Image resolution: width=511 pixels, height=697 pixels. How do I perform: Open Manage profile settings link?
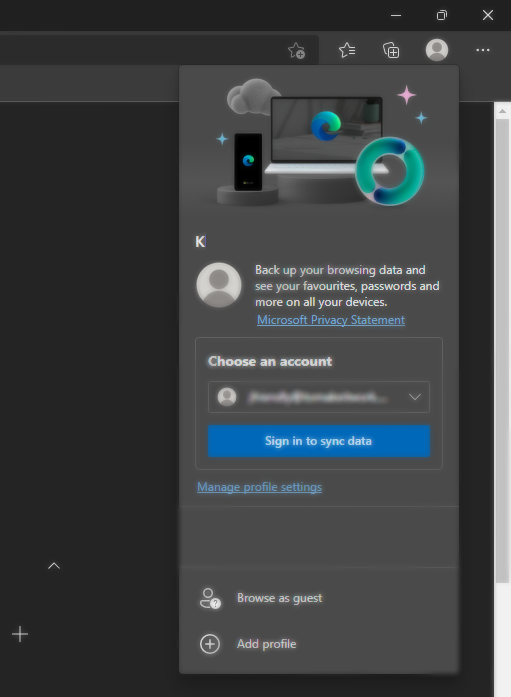pos(259,487)
